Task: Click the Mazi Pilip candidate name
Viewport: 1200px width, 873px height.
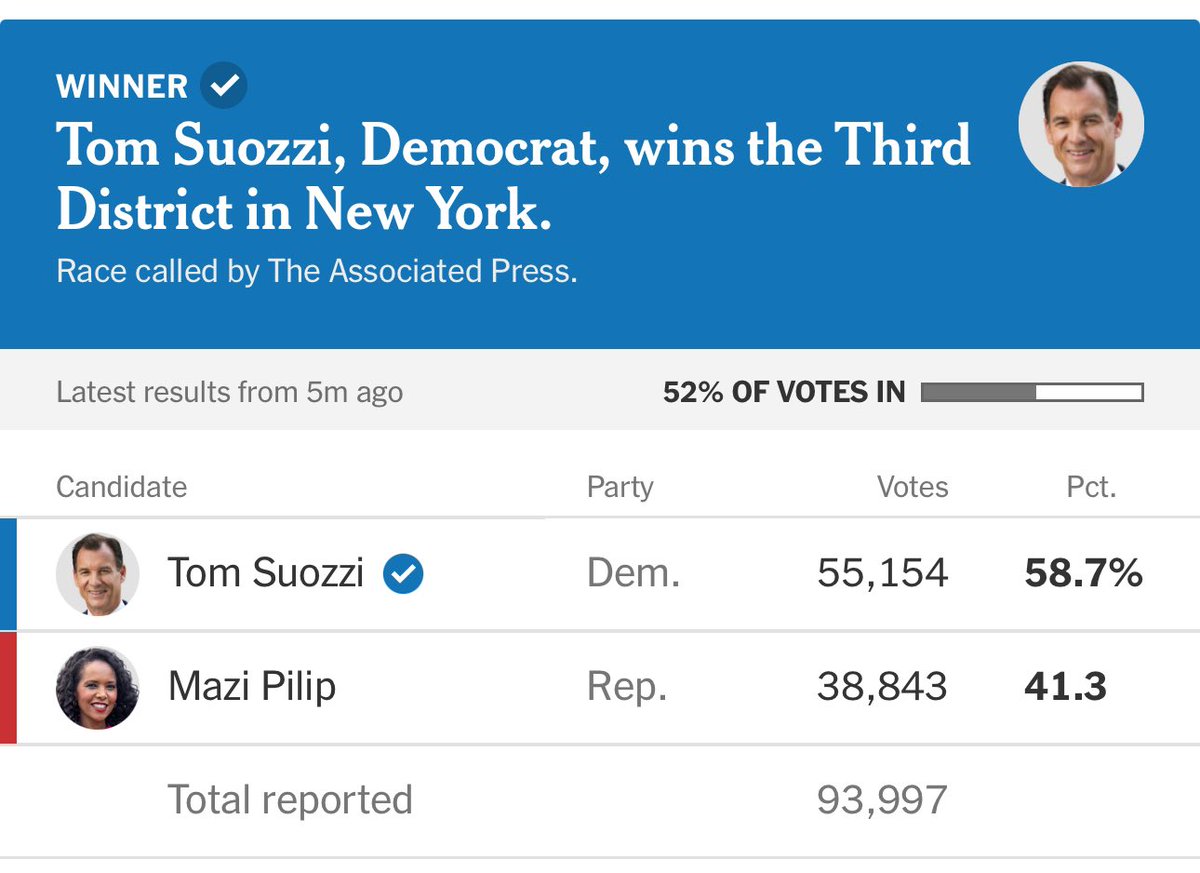Action: 252,686
